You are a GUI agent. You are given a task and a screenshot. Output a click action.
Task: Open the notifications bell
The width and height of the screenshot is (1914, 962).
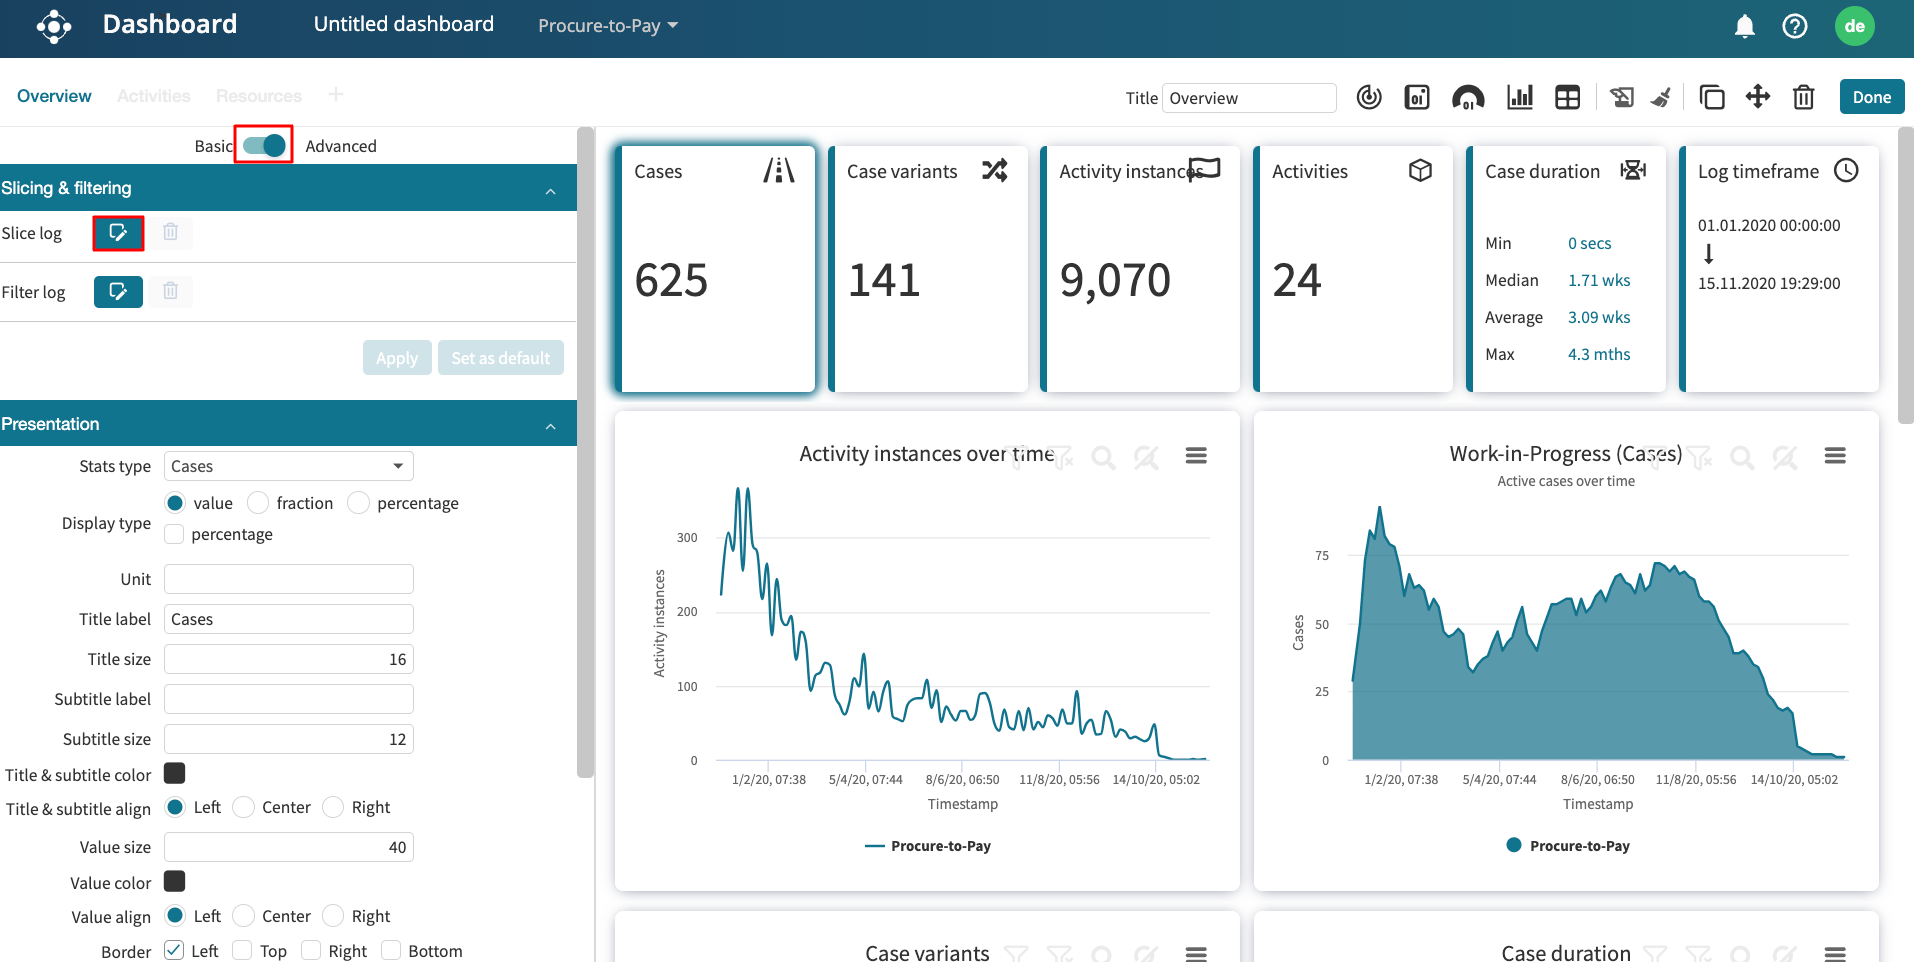coord(1744,26)
